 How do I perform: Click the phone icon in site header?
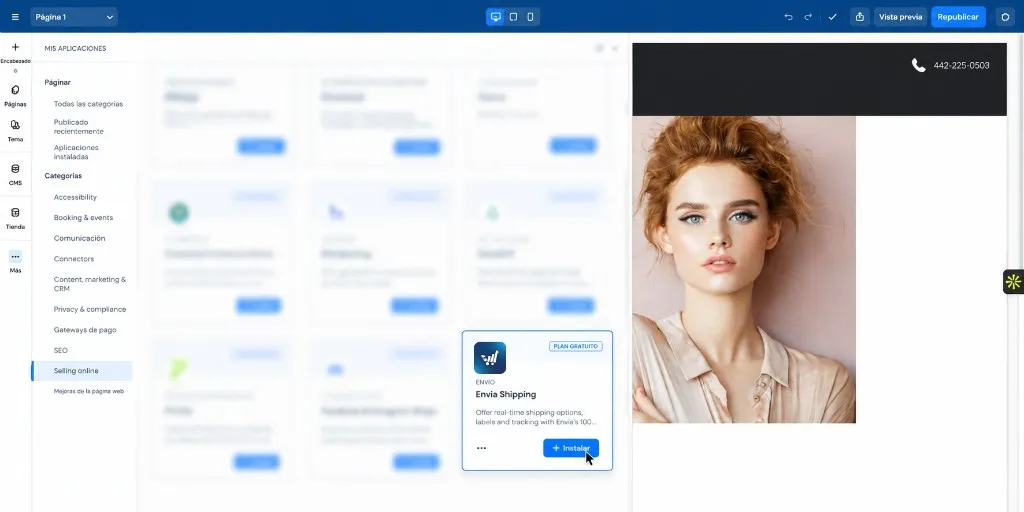pyautogui.click(x=918, y=65)
